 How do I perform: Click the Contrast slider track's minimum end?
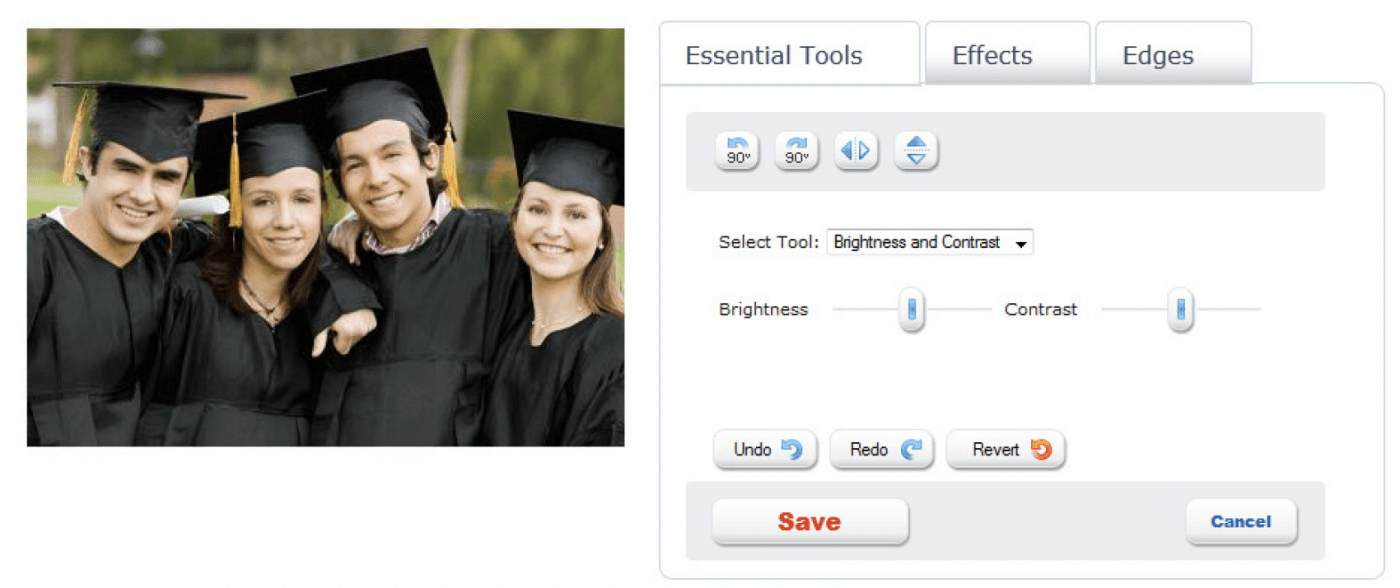(x=1106, y=310)
